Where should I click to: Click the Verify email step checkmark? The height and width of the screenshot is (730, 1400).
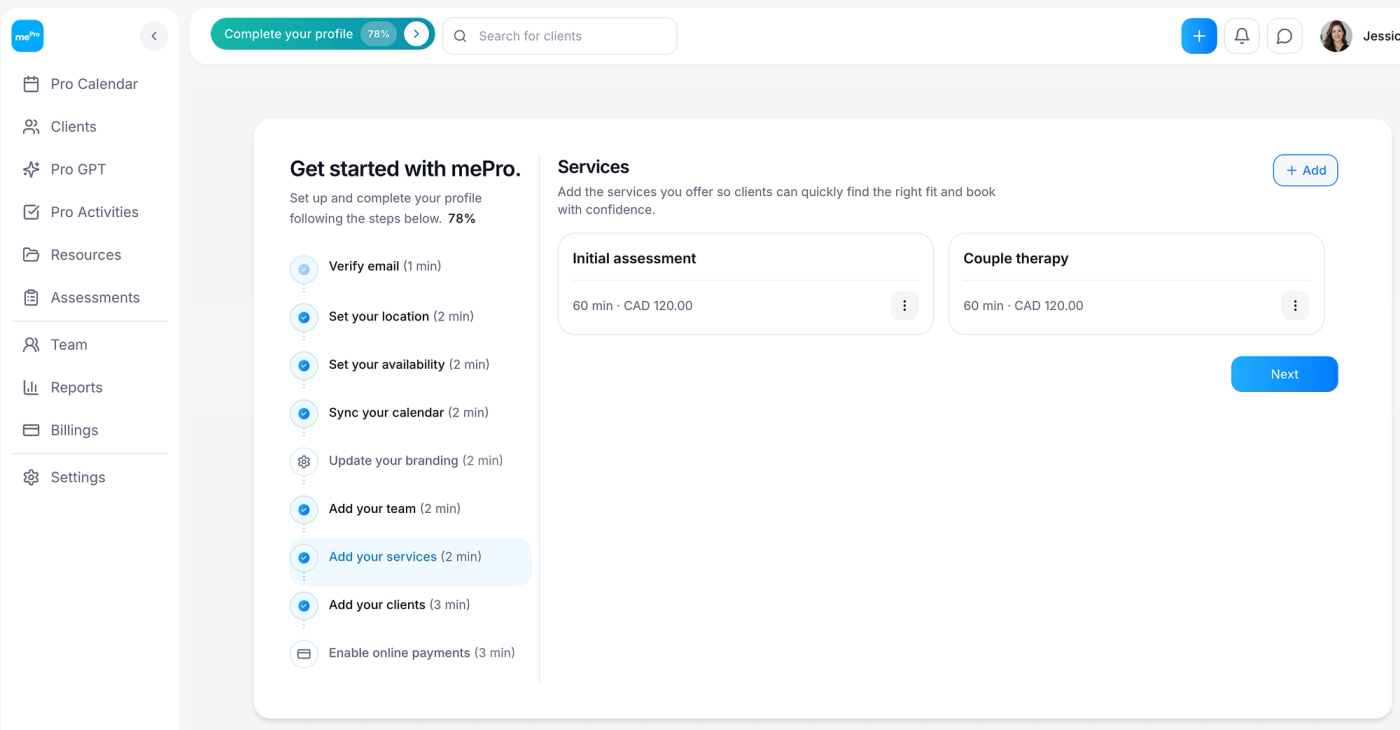[304, 270]
